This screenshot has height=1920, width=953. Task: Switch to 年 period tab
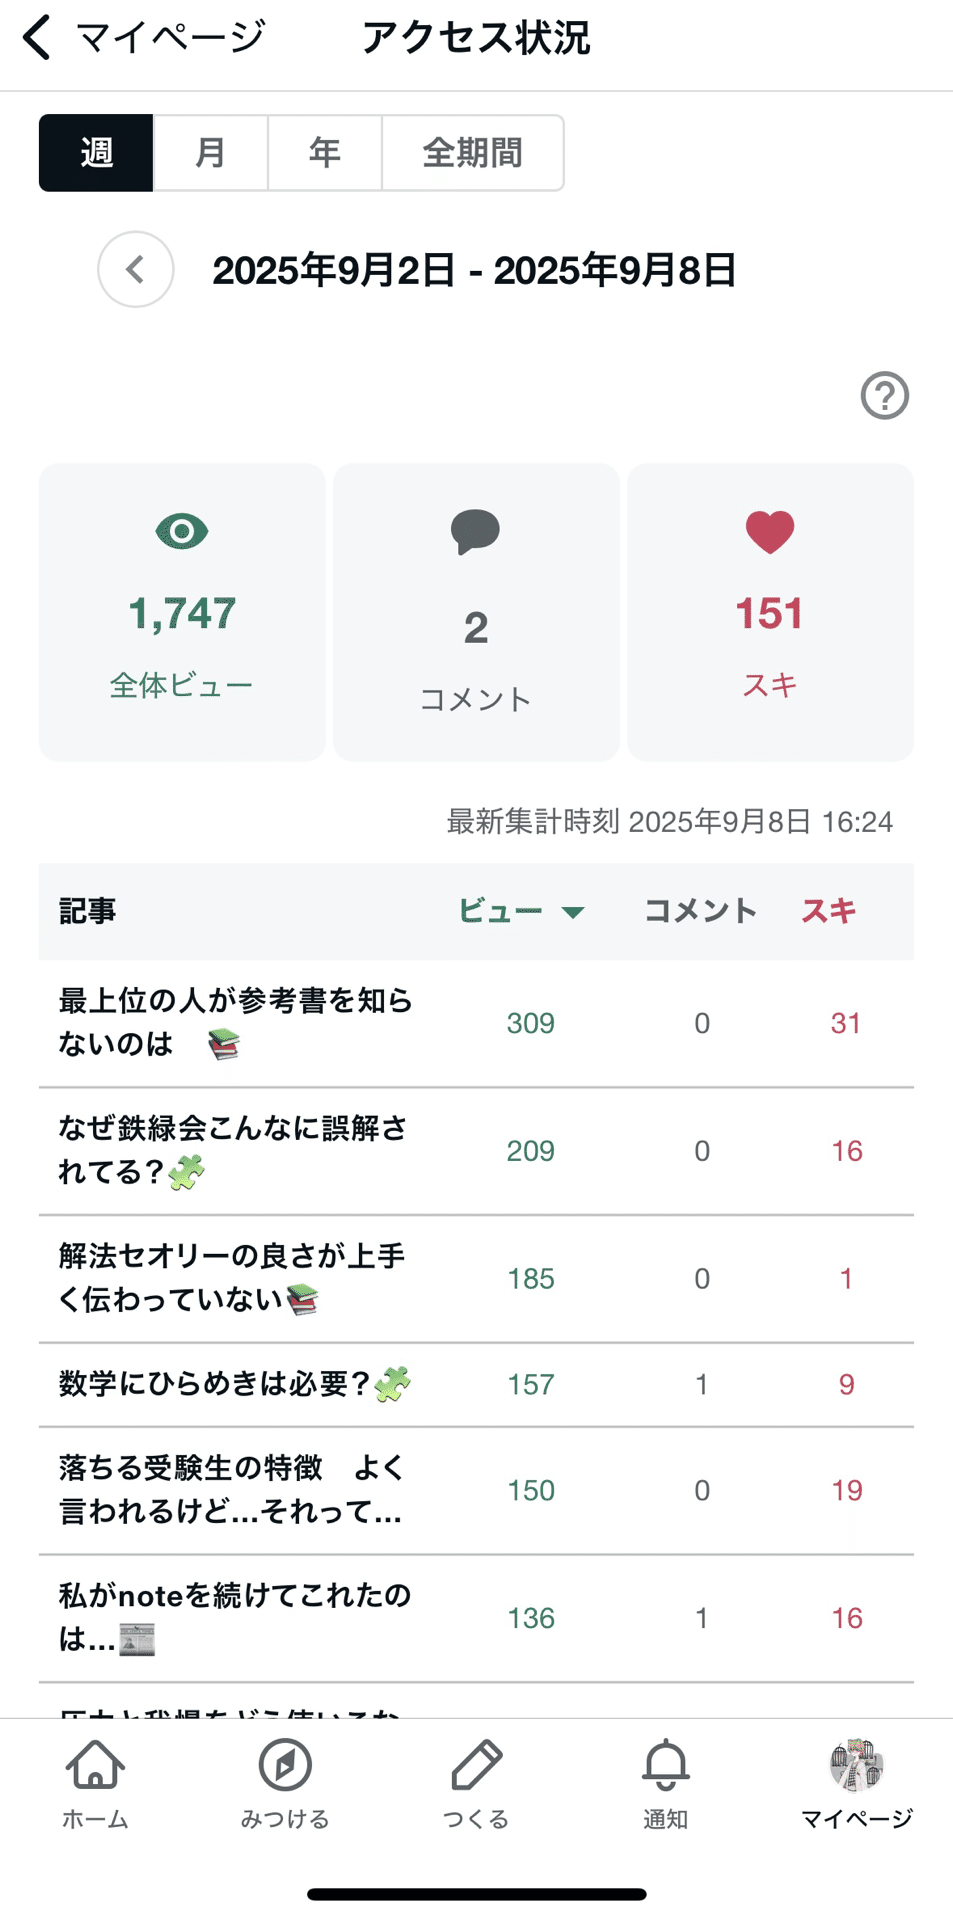coord(324,153)
